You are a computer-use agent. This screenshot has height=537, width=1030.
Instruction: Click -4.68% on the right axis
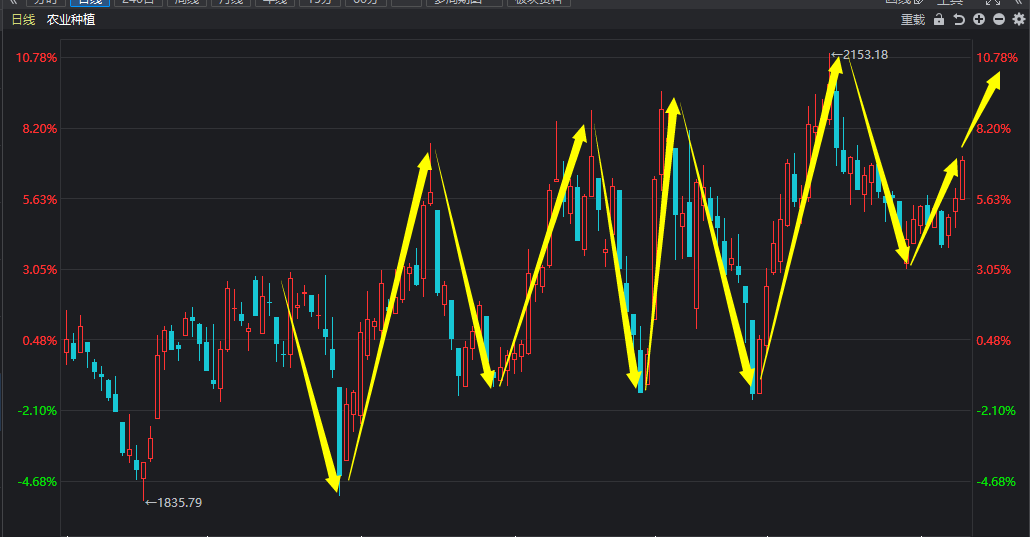point(996,482)
